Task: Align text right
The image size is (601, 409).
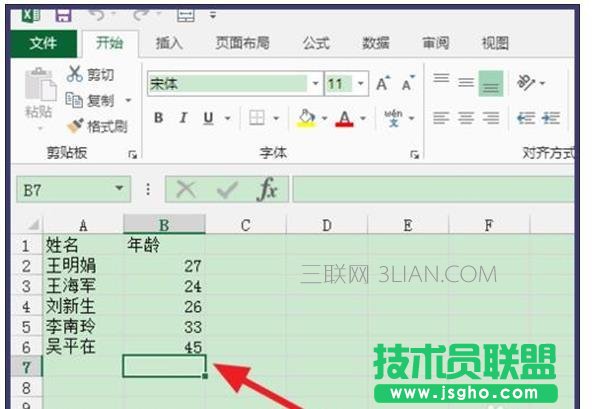Action: (x=491, y=118)
